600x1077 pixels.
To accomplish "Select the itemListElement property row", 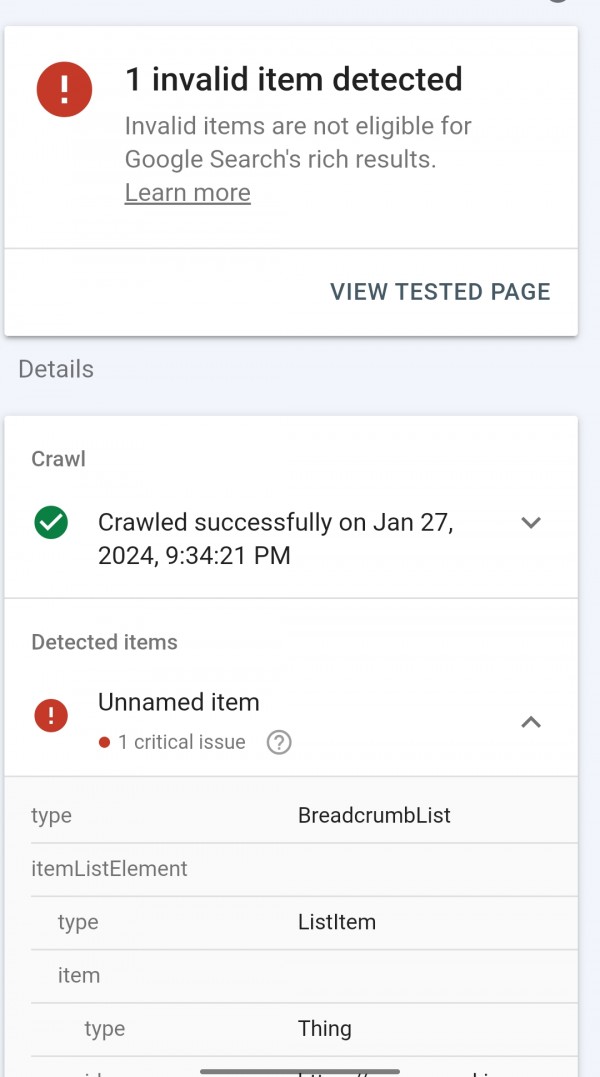I will (291, 869).
